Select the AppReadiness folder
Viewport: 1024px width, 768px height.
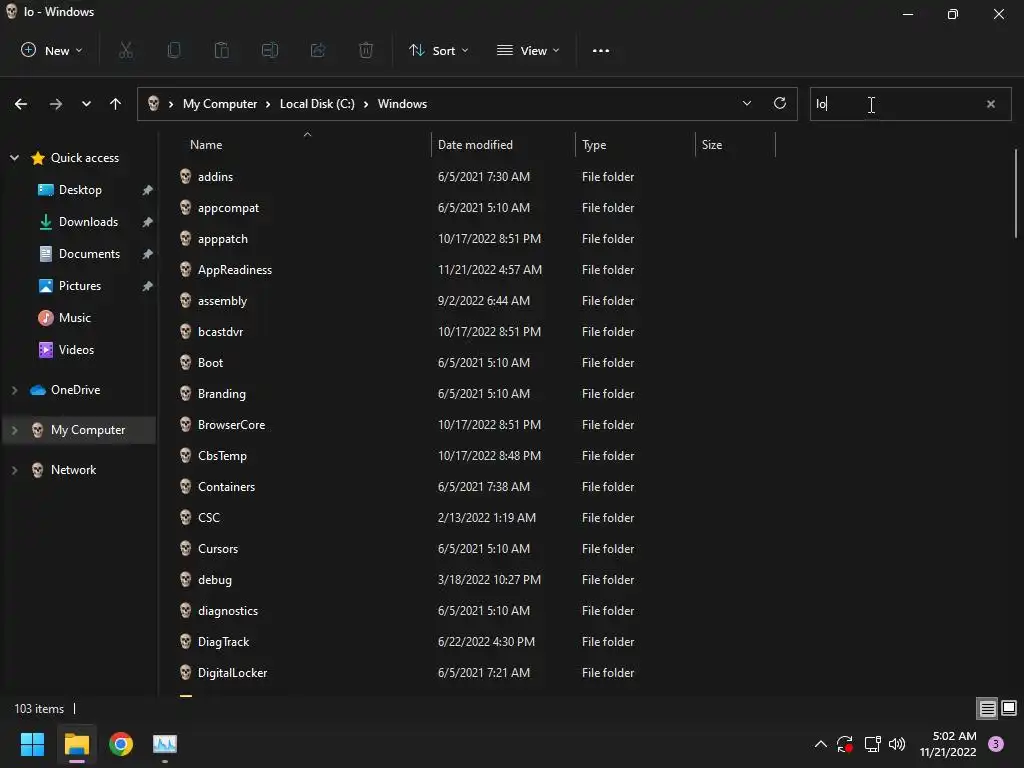pyautogui.click(x=234, y=270)
